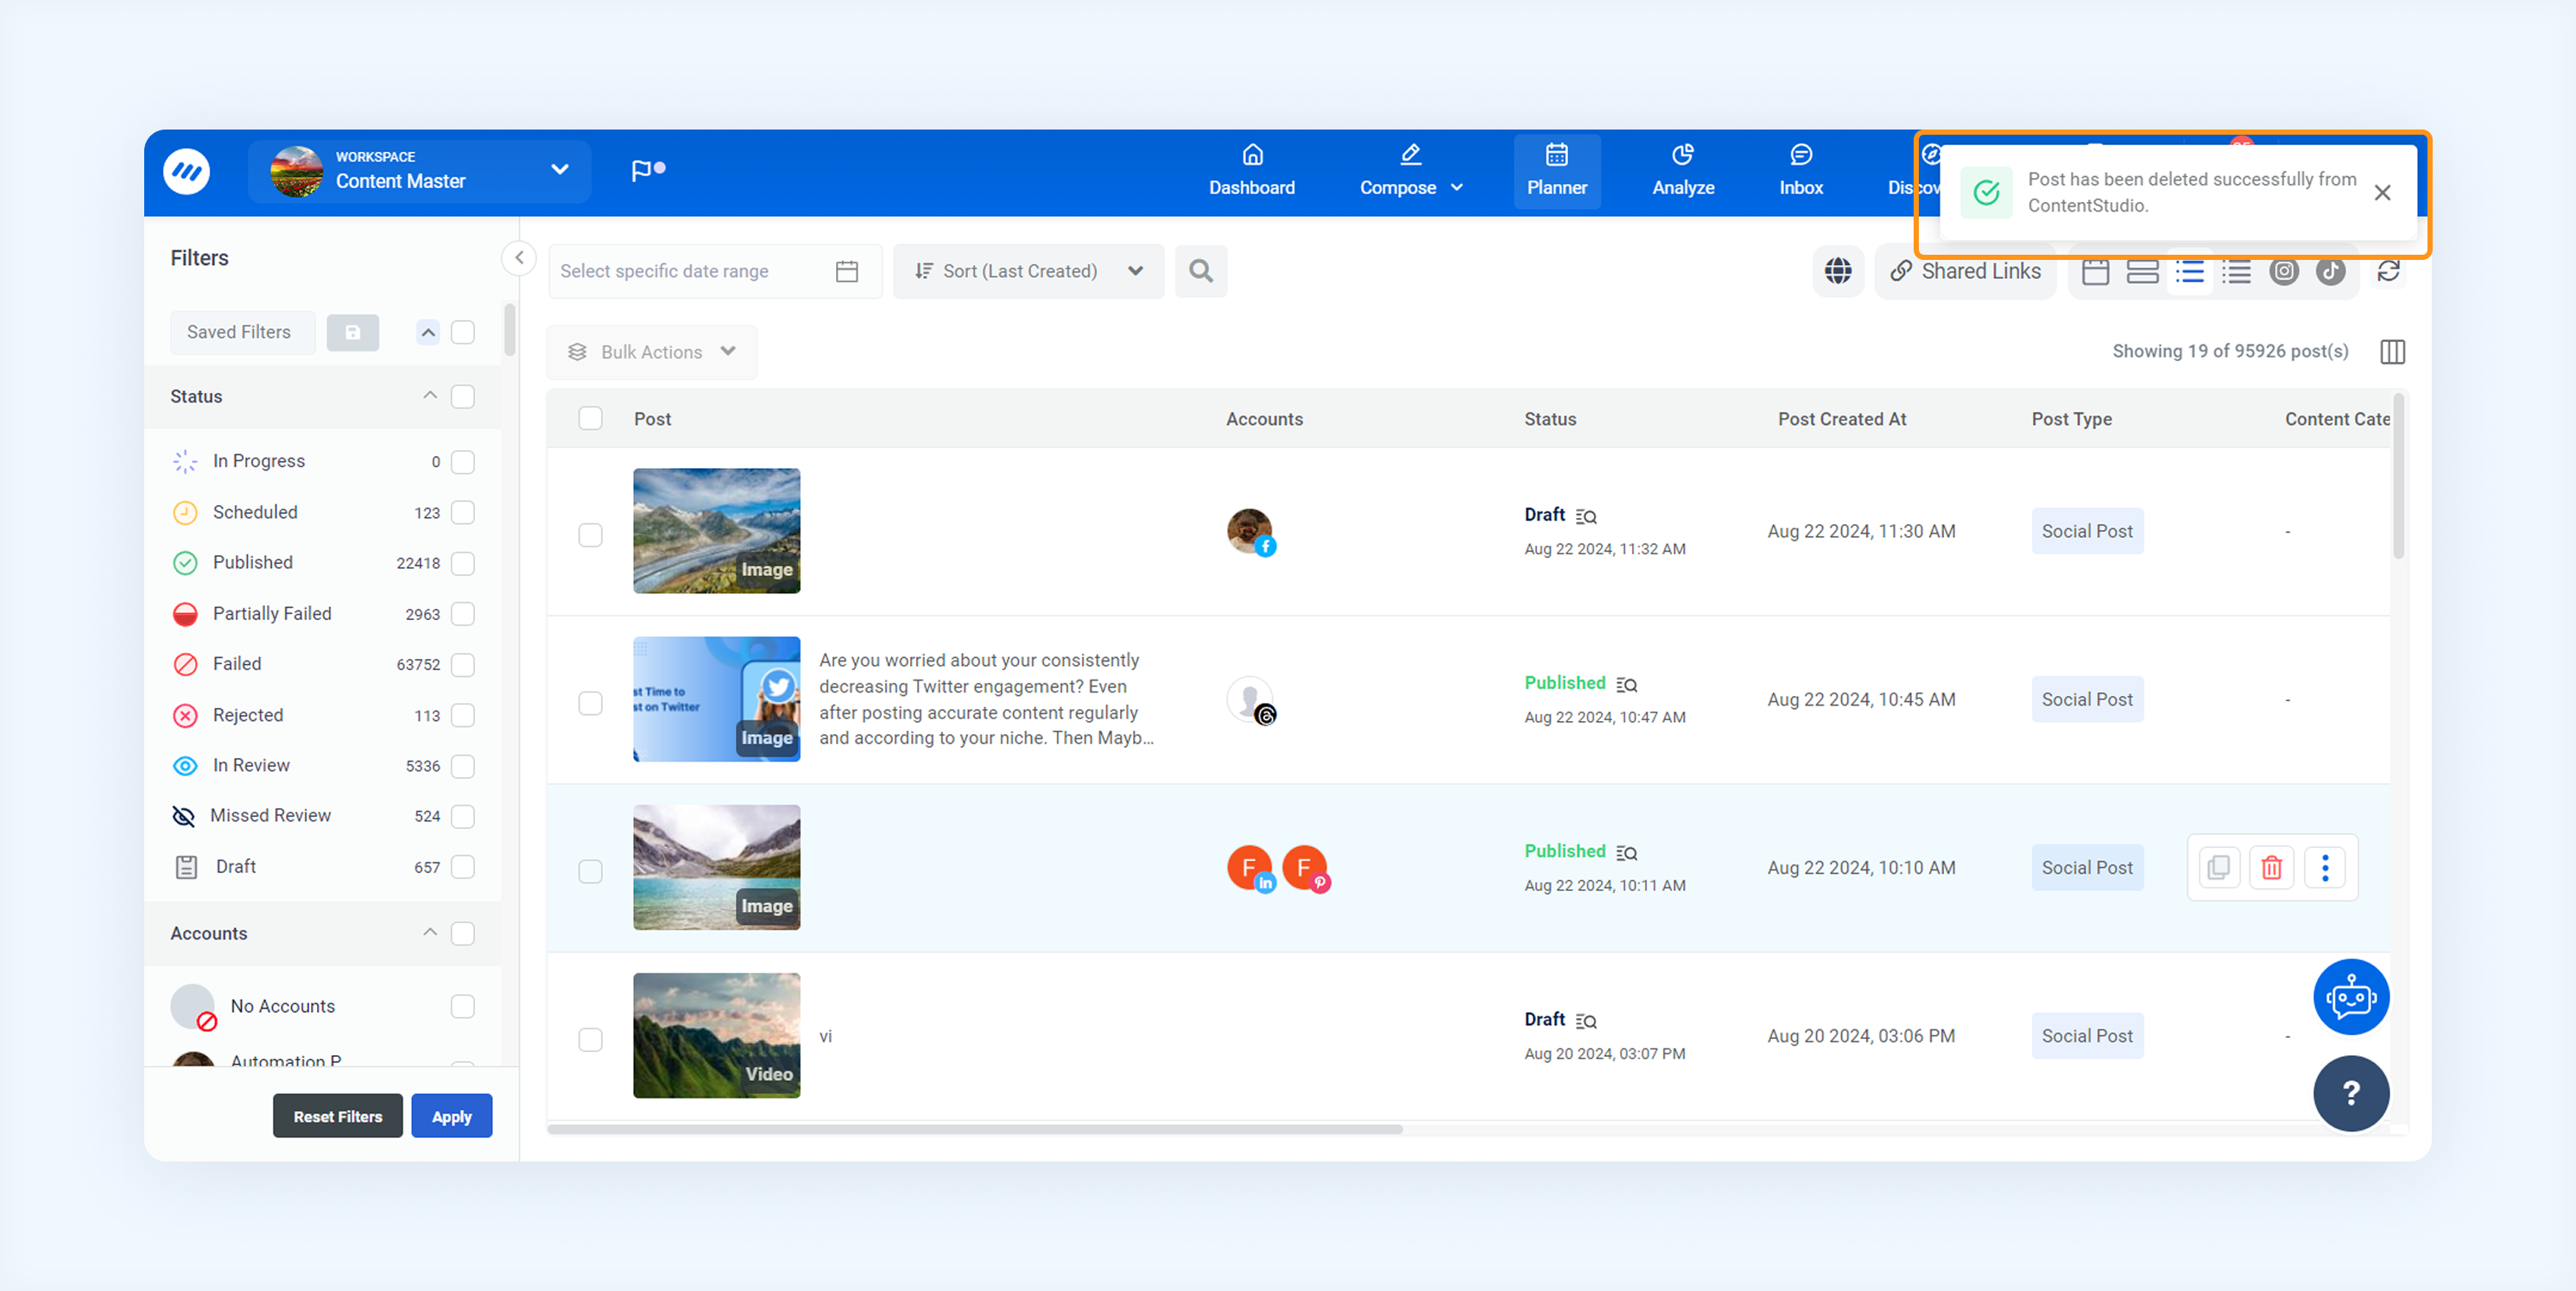
Task: Open more options for 10:10 AM post
Action: (x=2325, y=867)
